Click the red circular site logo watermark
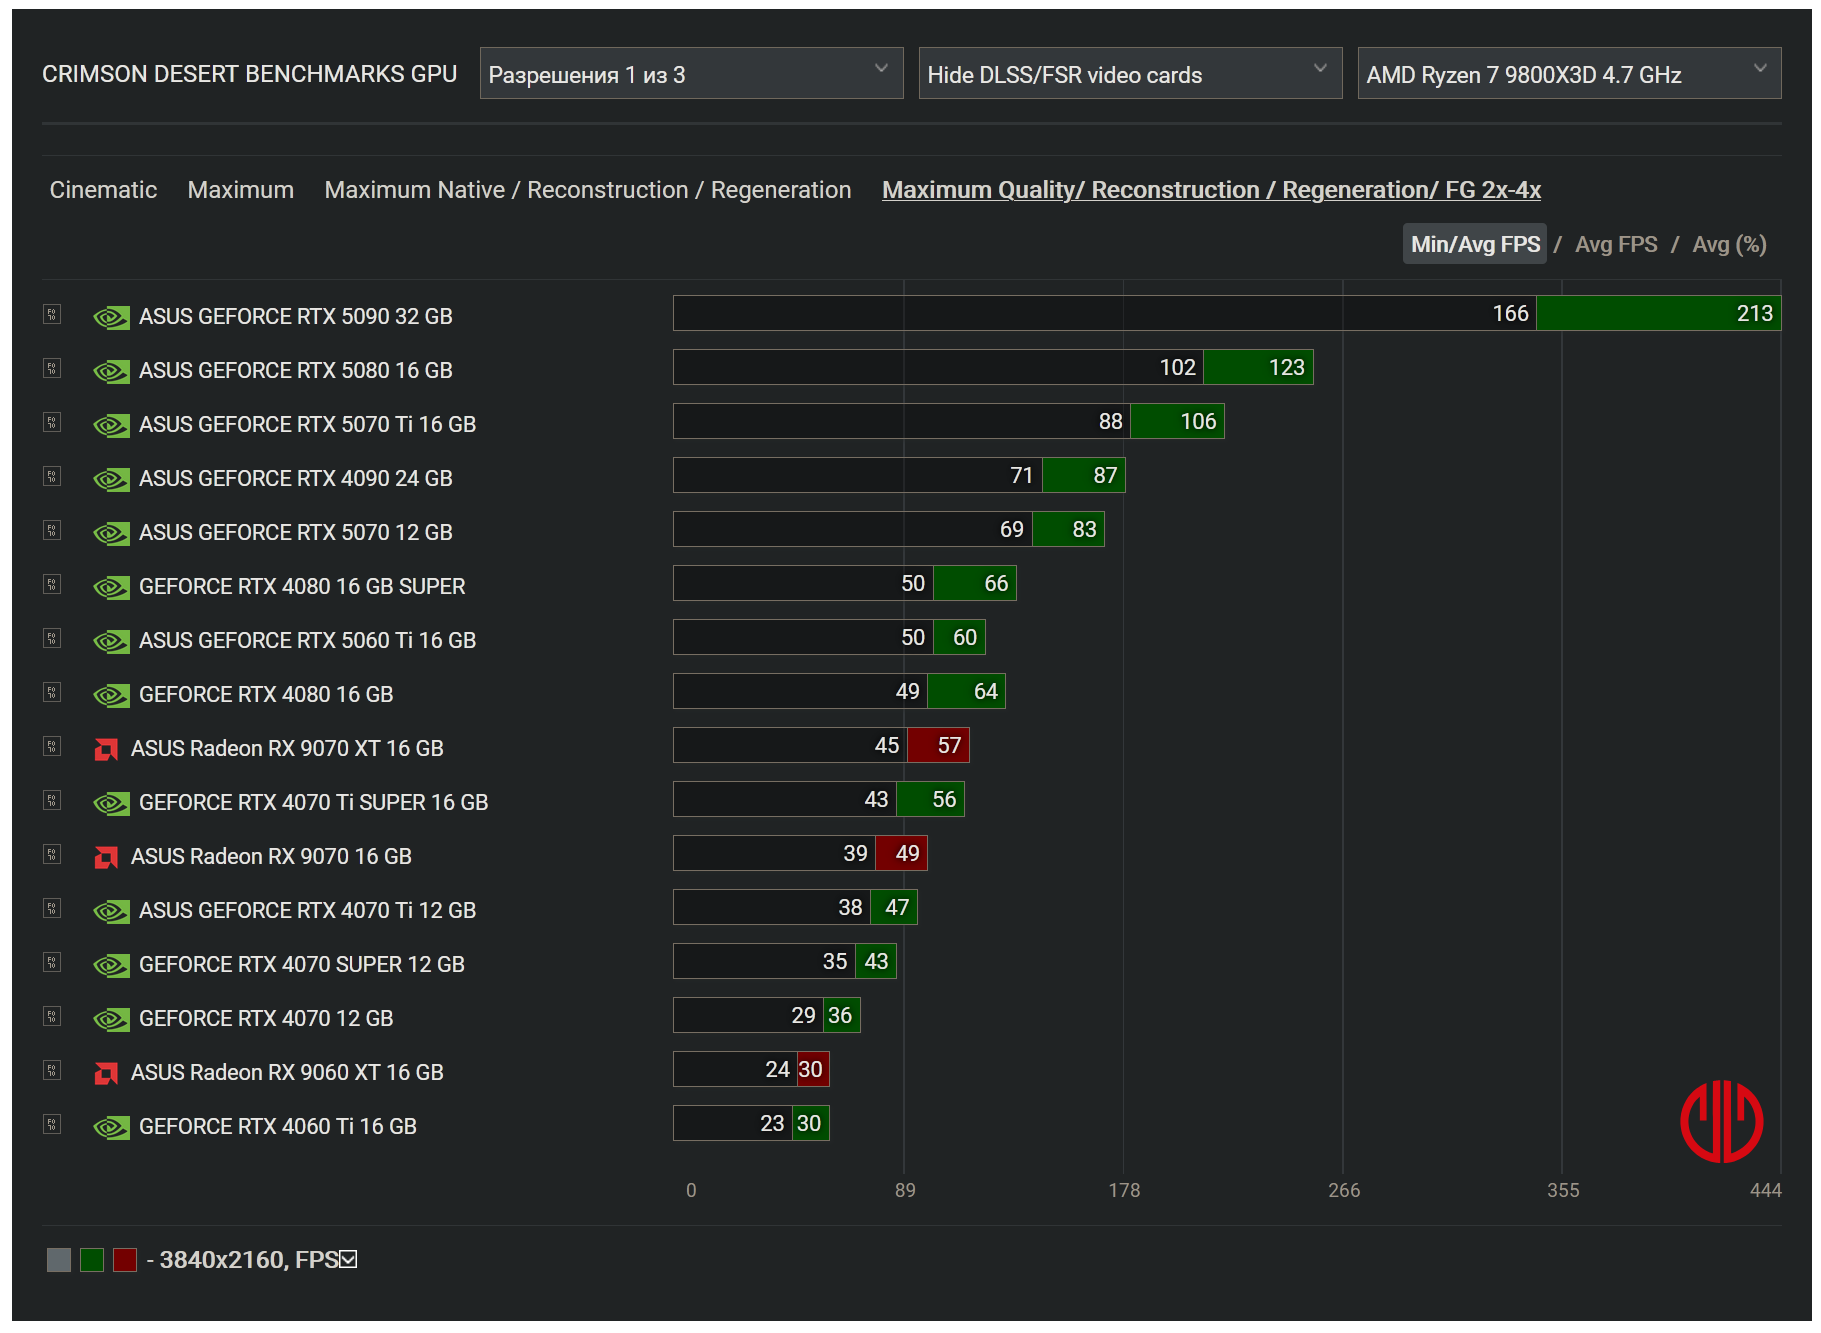1821x1333 pixels. pyautogui.click(x=1720, y=1121)
